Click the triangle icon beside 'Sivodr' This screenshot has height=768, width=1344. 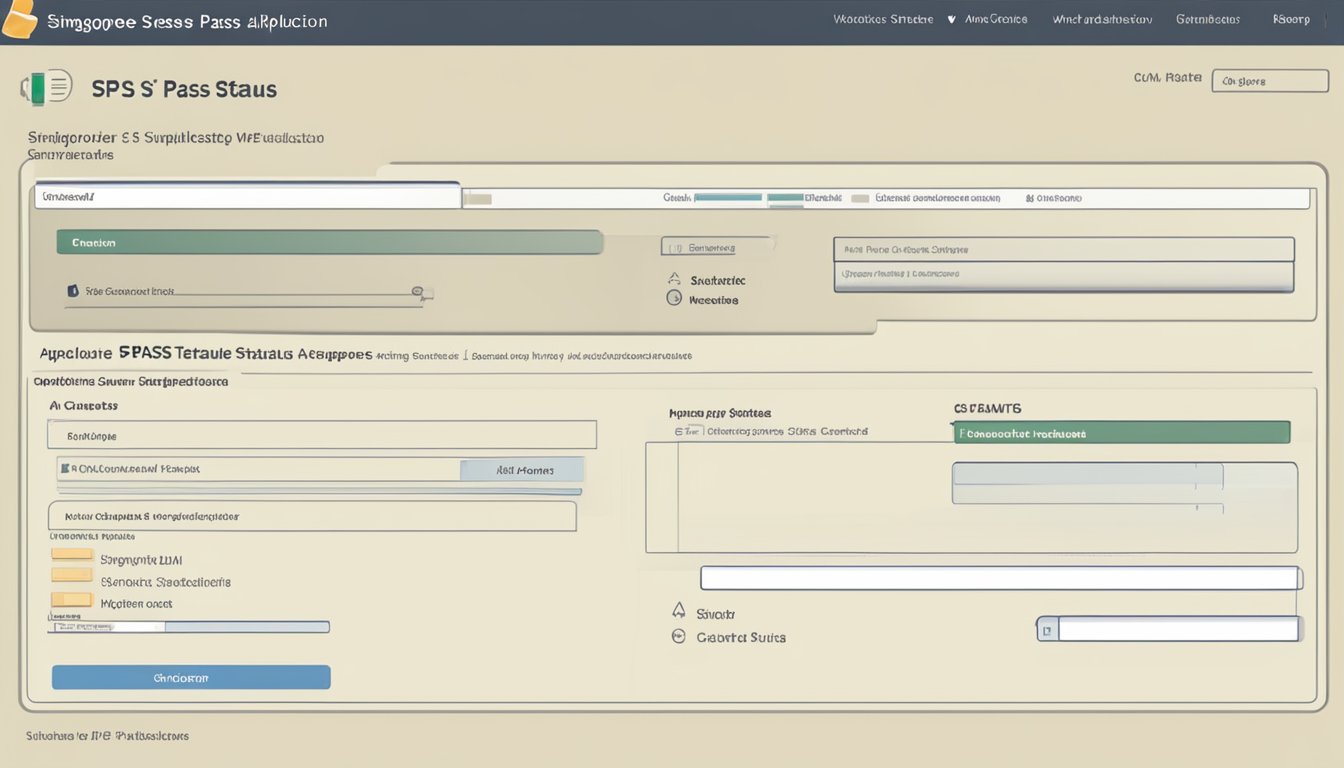[678, 610]
